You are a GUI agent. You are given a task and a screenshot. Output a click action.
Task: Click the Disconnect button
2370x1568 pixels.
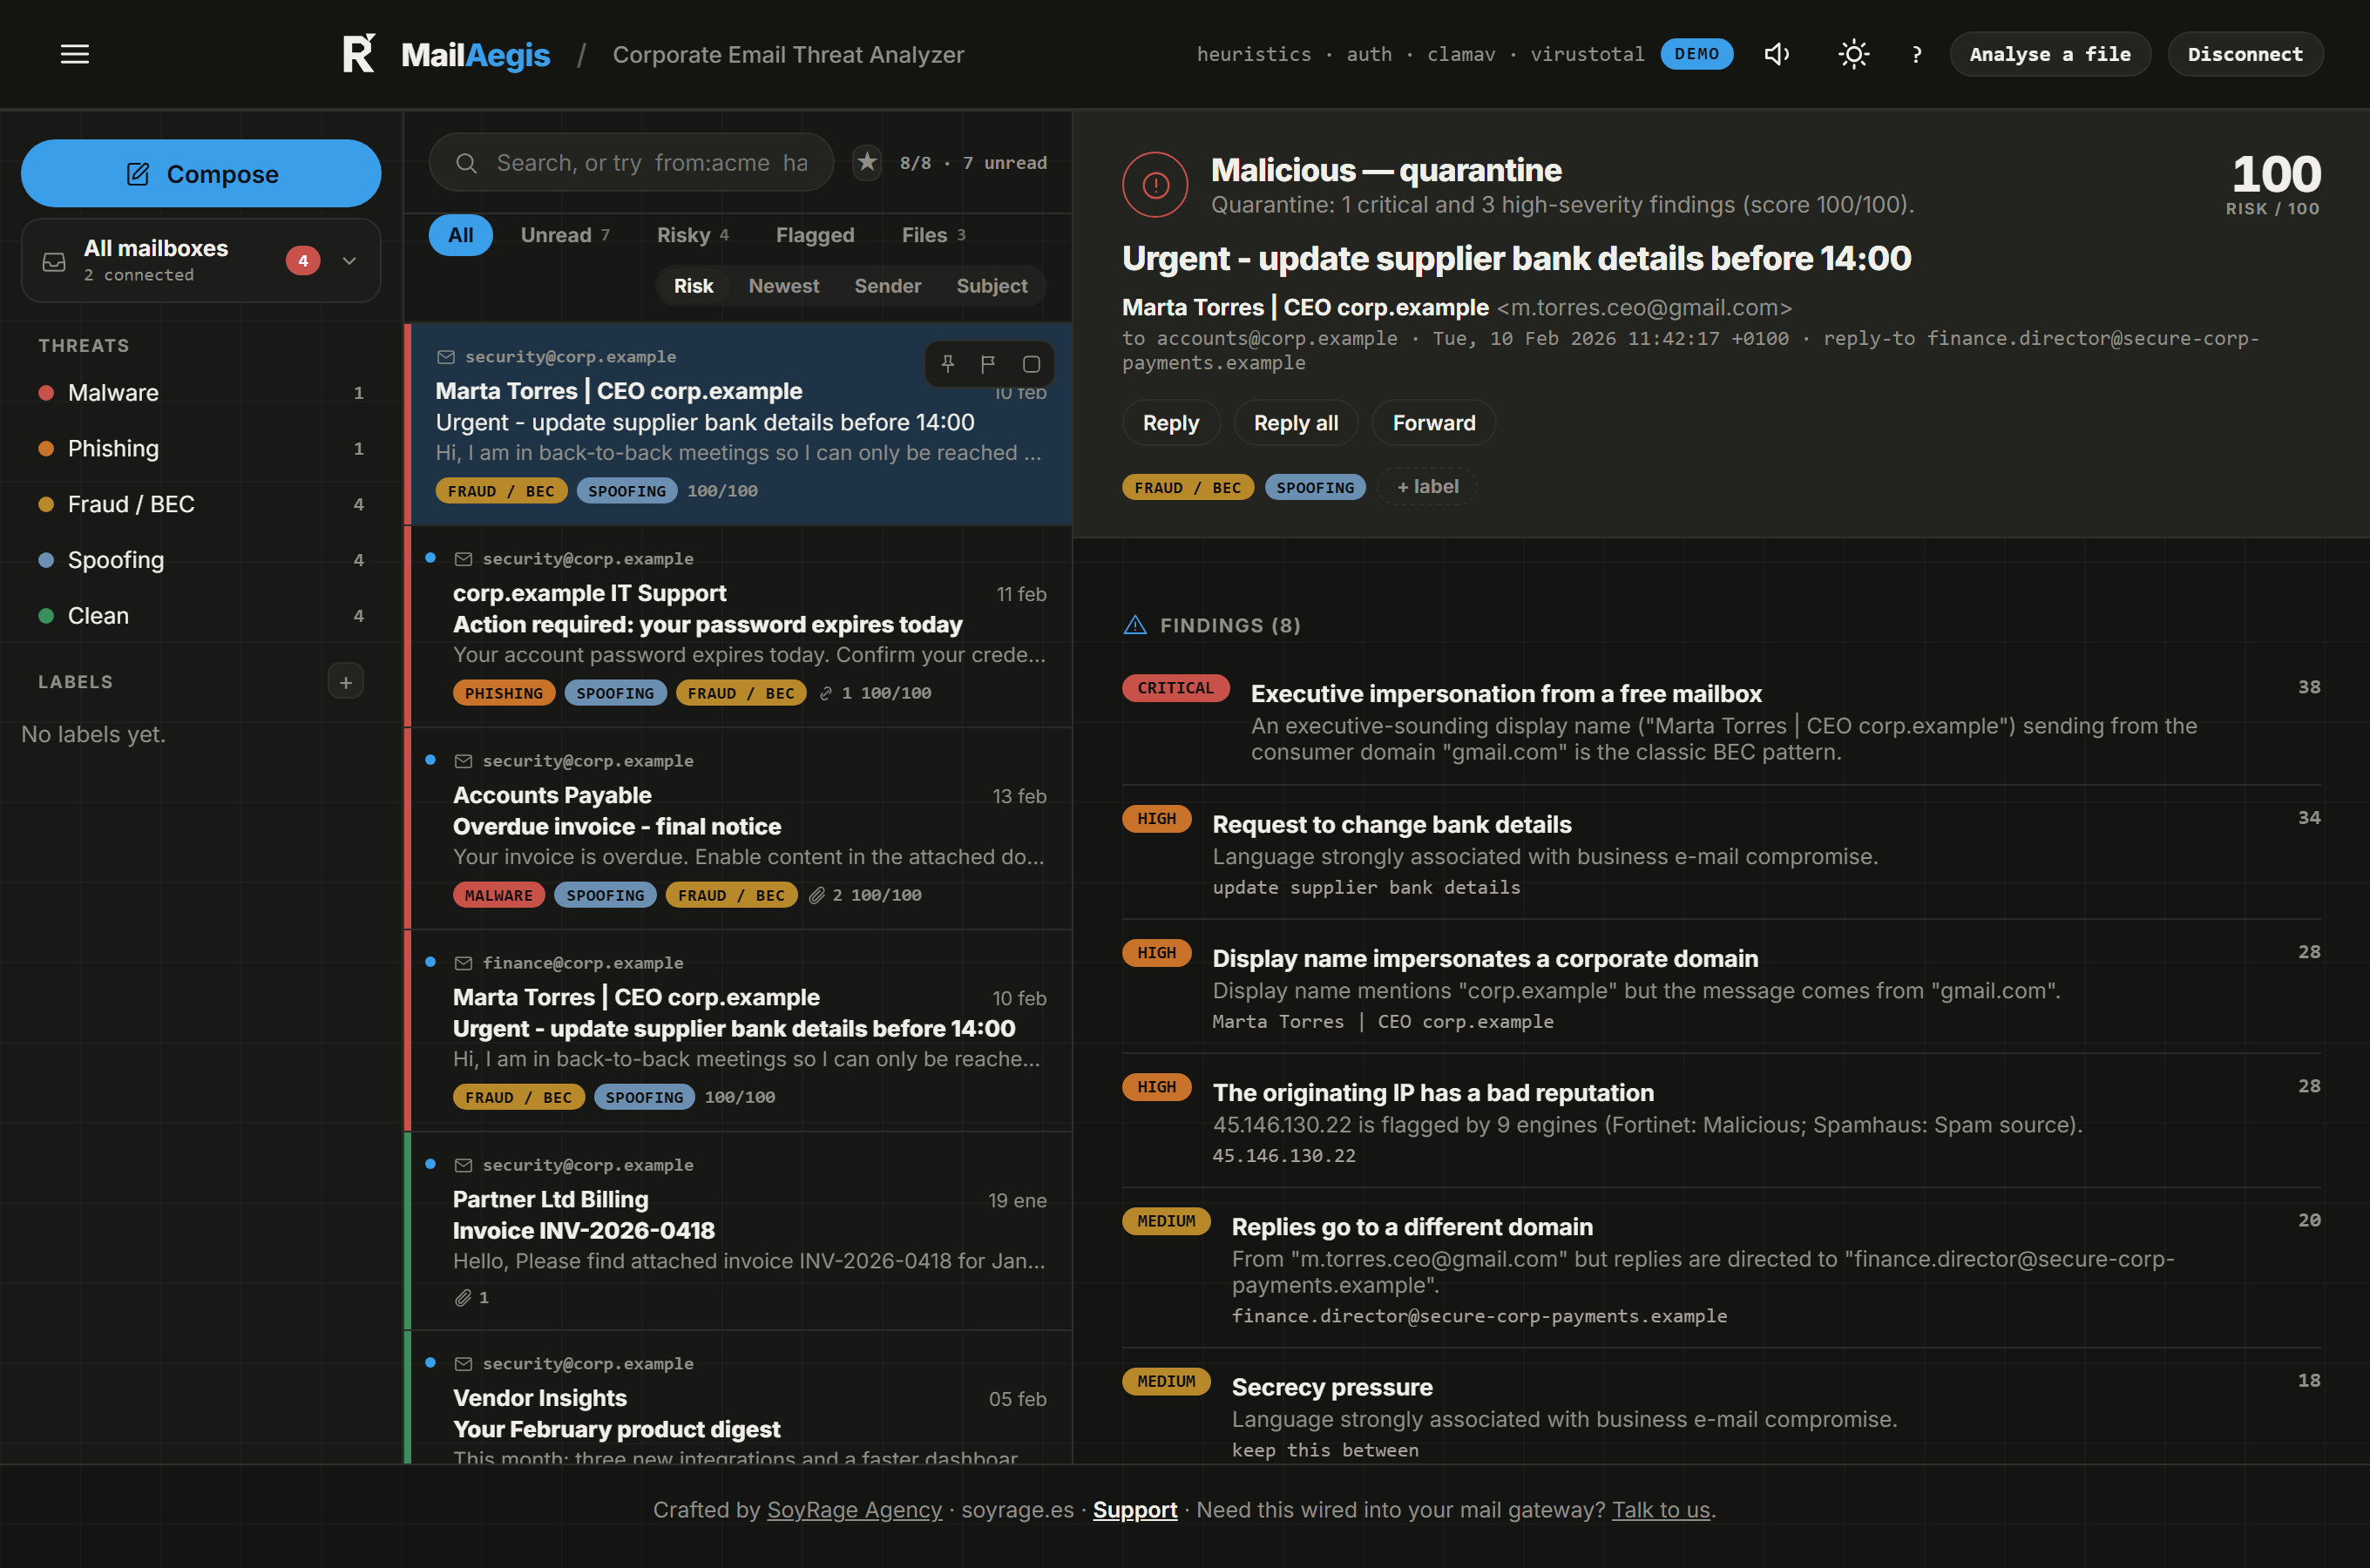click(x=2245, y=54)
